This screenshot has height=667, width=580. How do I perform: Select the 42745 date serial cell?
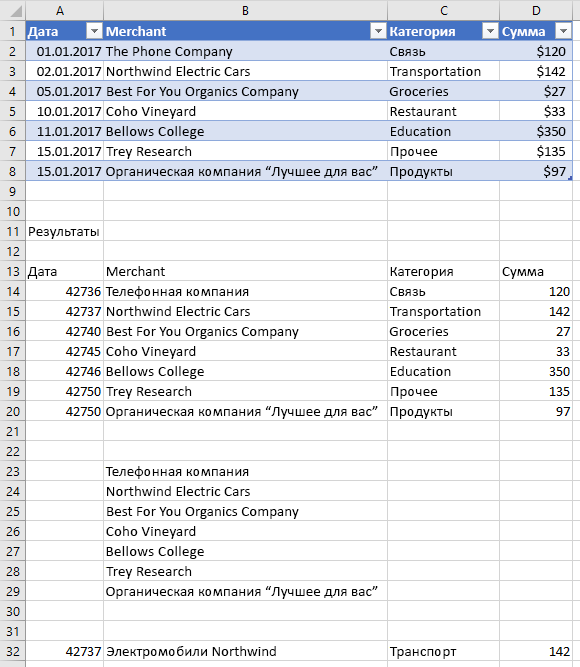[x=64, y=351]
